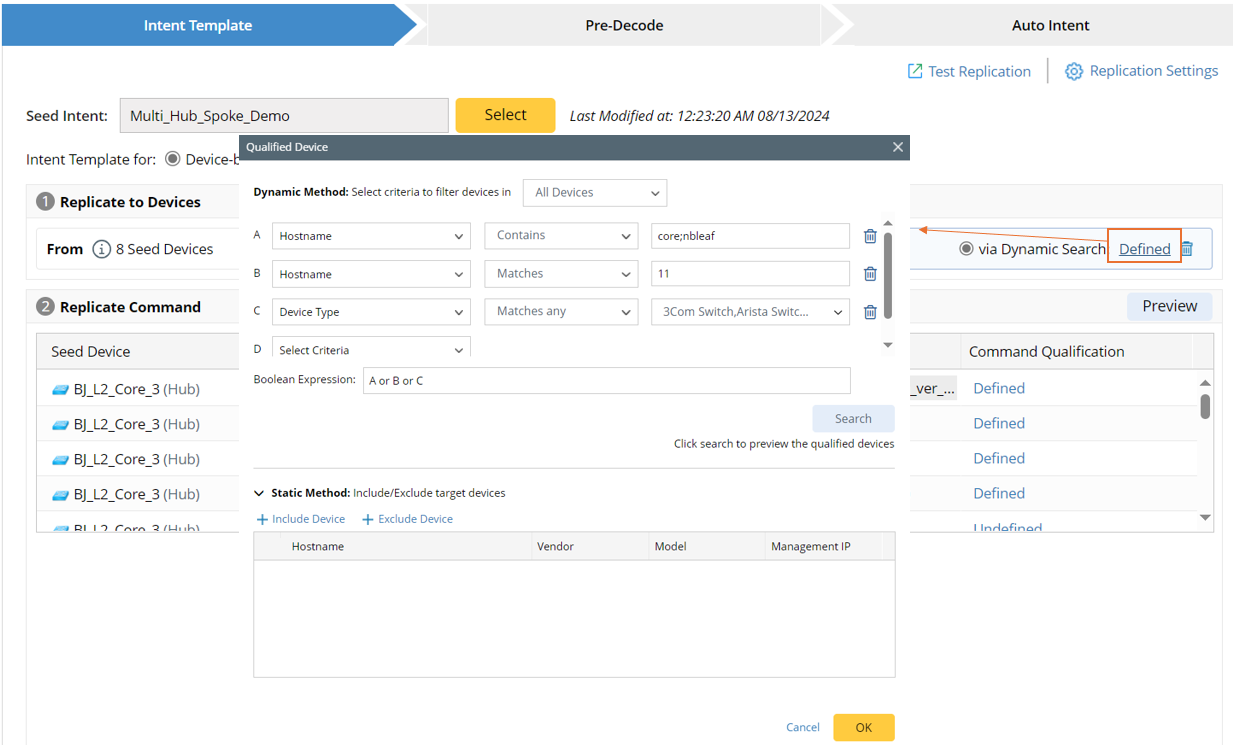The height and width of the screenshot is (745, 1233).
Task: Open the Contains operator dropdown in row A
Action: [x=560, y=236]
